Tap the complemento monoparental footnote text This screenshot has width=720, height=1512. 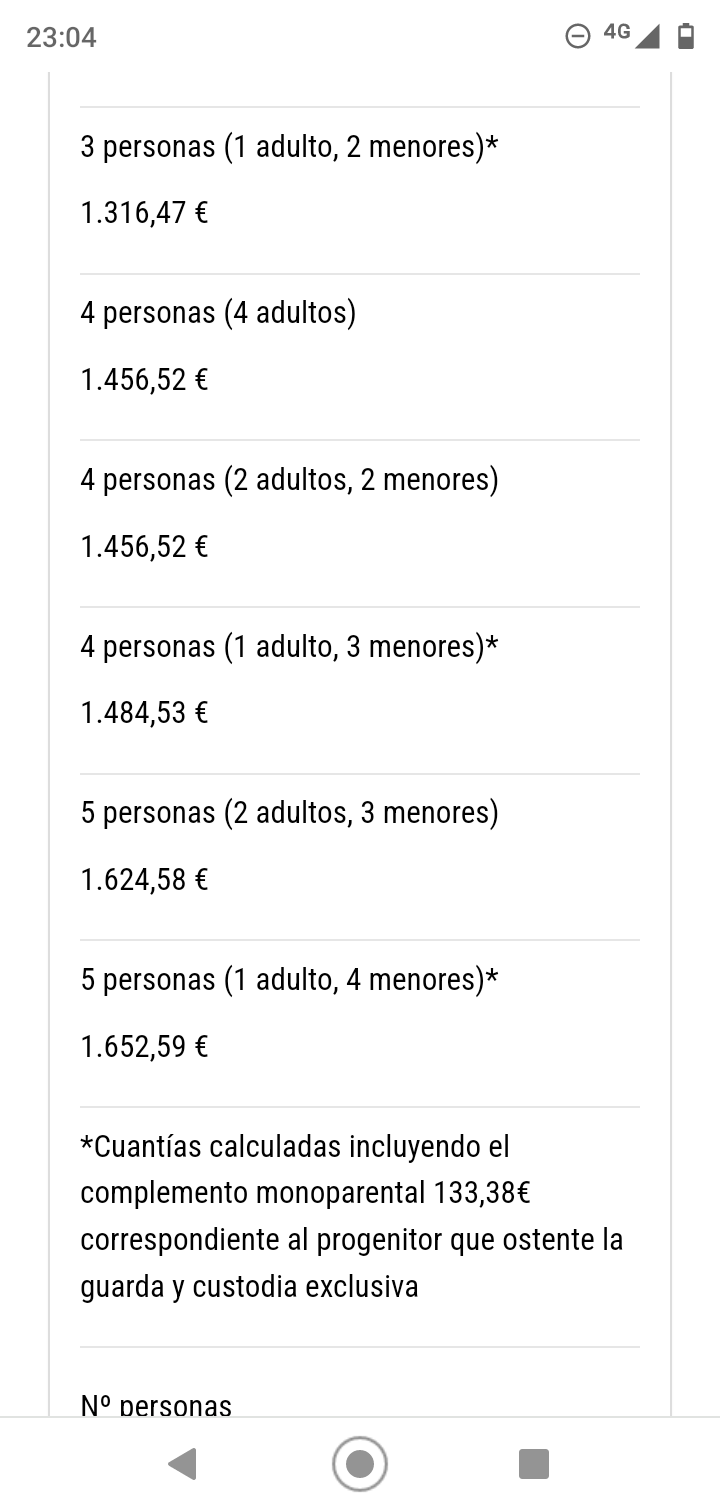(352, 1216)
